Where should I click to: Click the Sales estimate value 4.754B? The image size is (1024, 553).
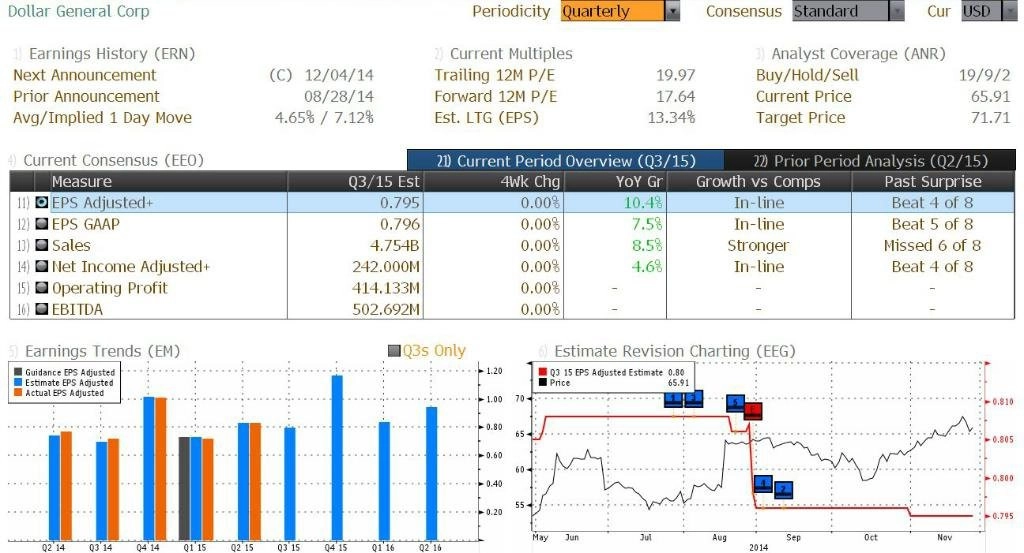(394, 245)
